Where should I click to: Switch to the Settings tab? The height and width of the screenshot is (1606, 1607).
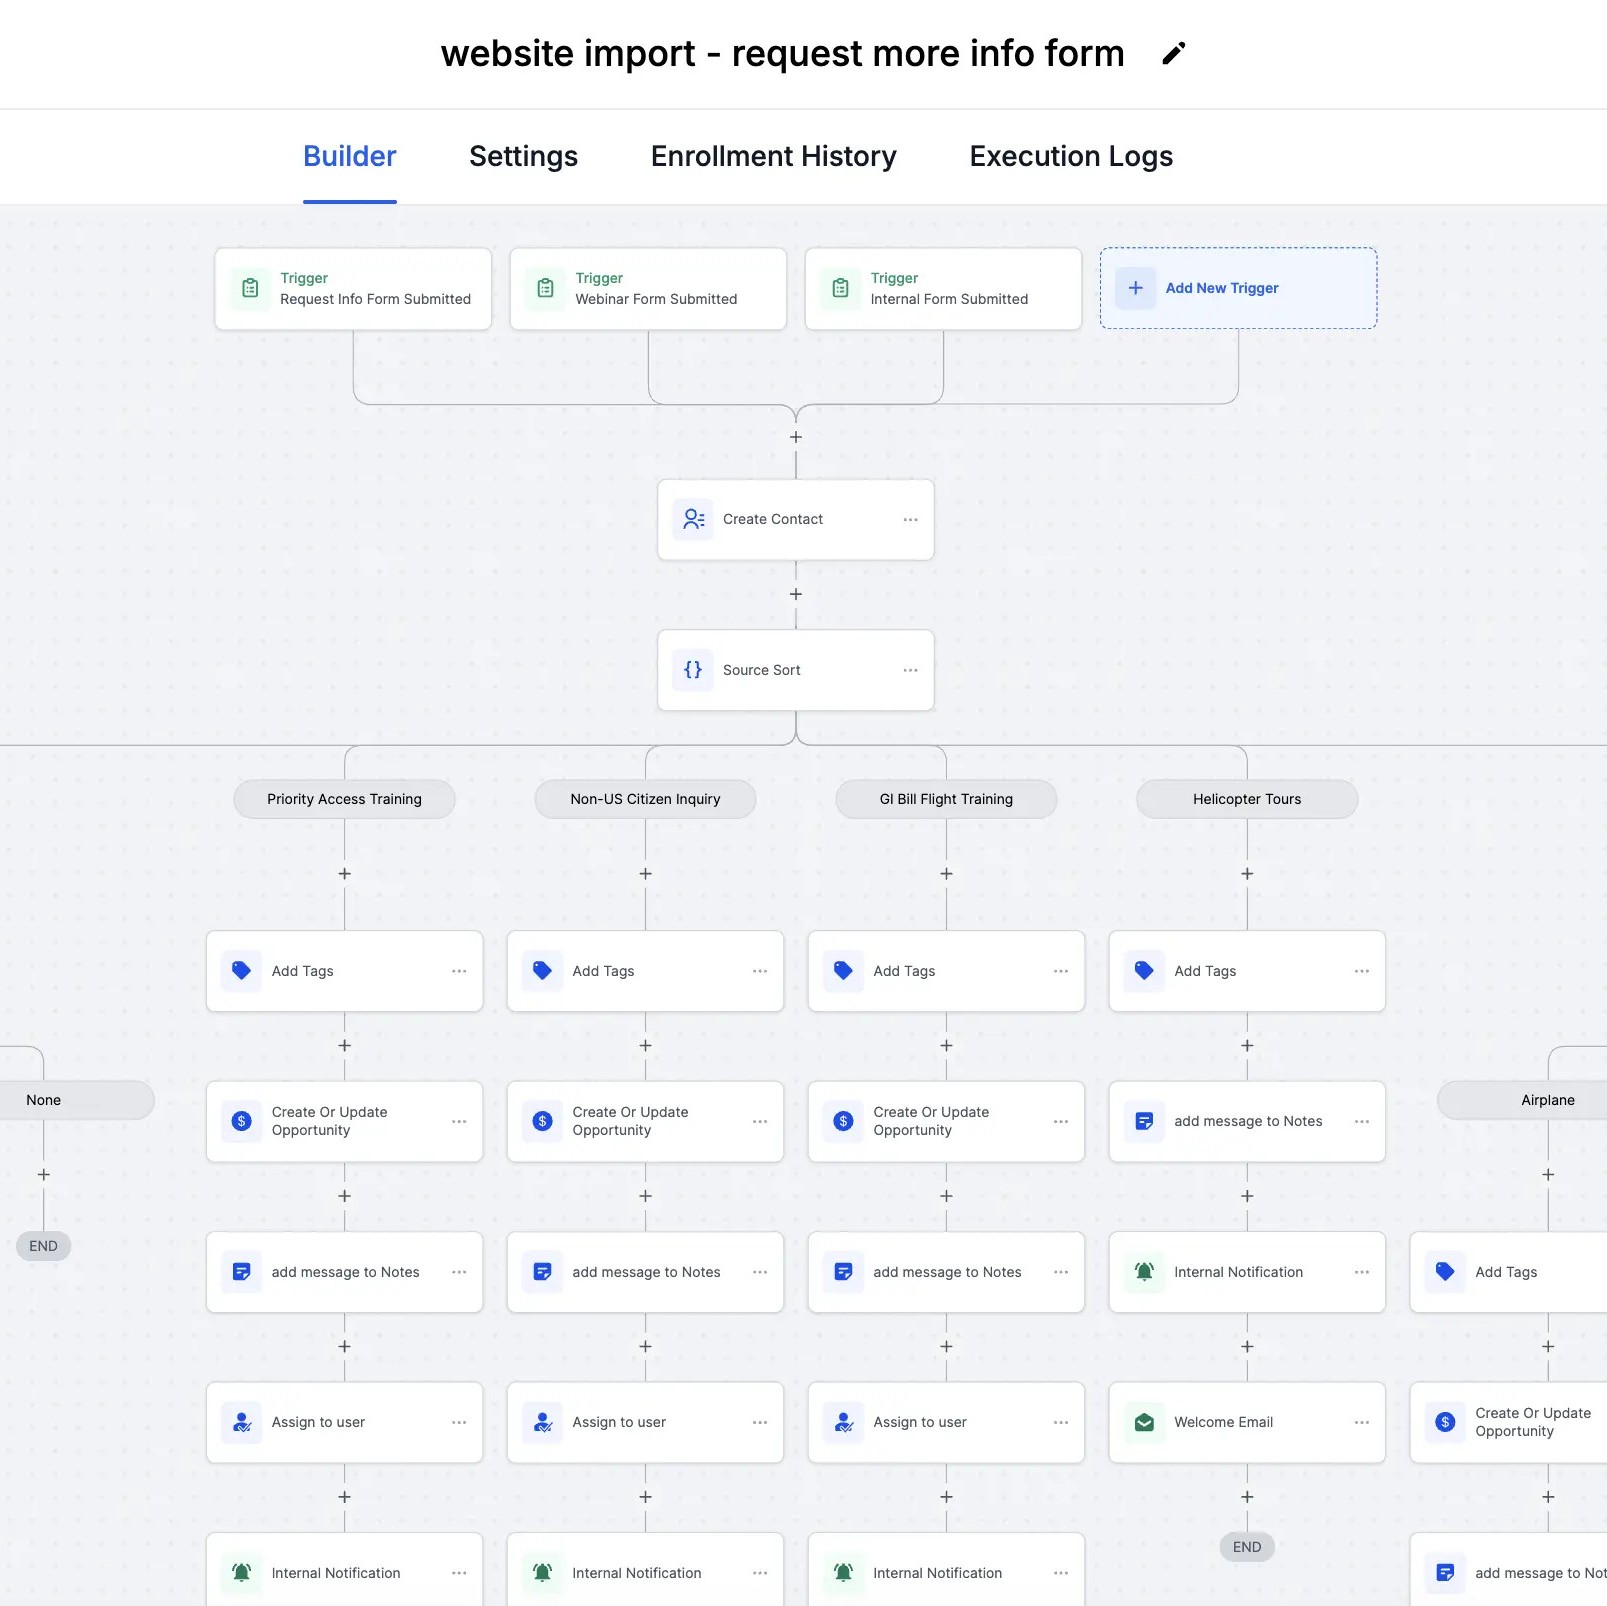coord(523,156)
